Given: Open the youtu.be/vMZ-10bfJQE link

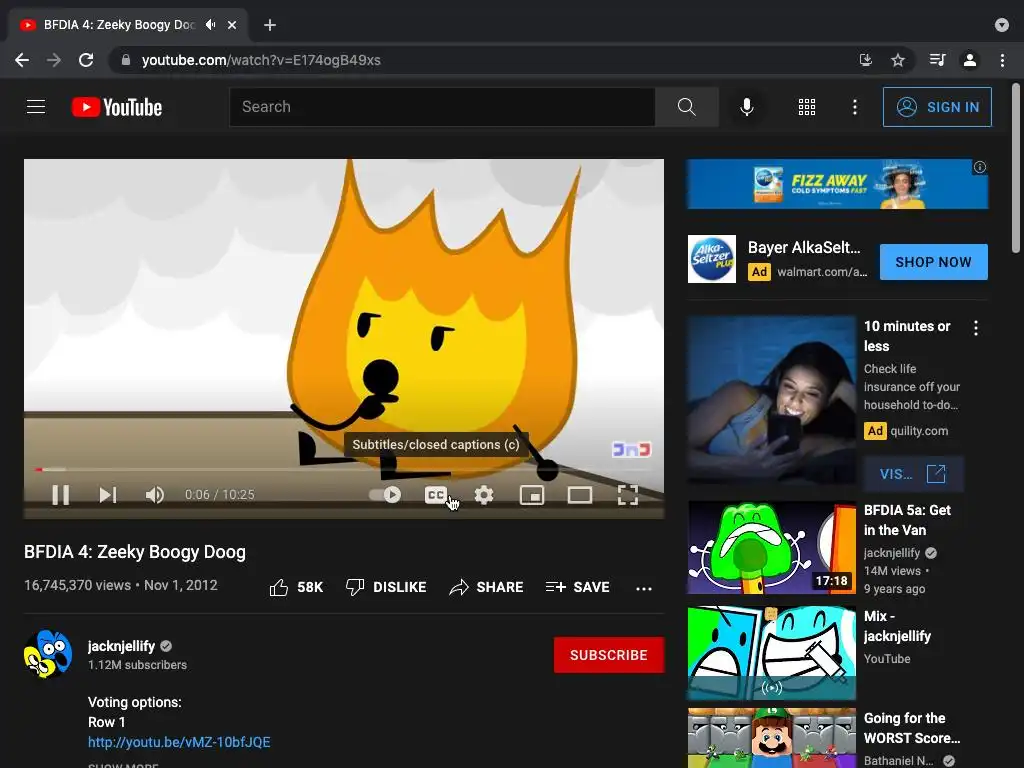Looking at the screenshot, I should click(179, 742).
